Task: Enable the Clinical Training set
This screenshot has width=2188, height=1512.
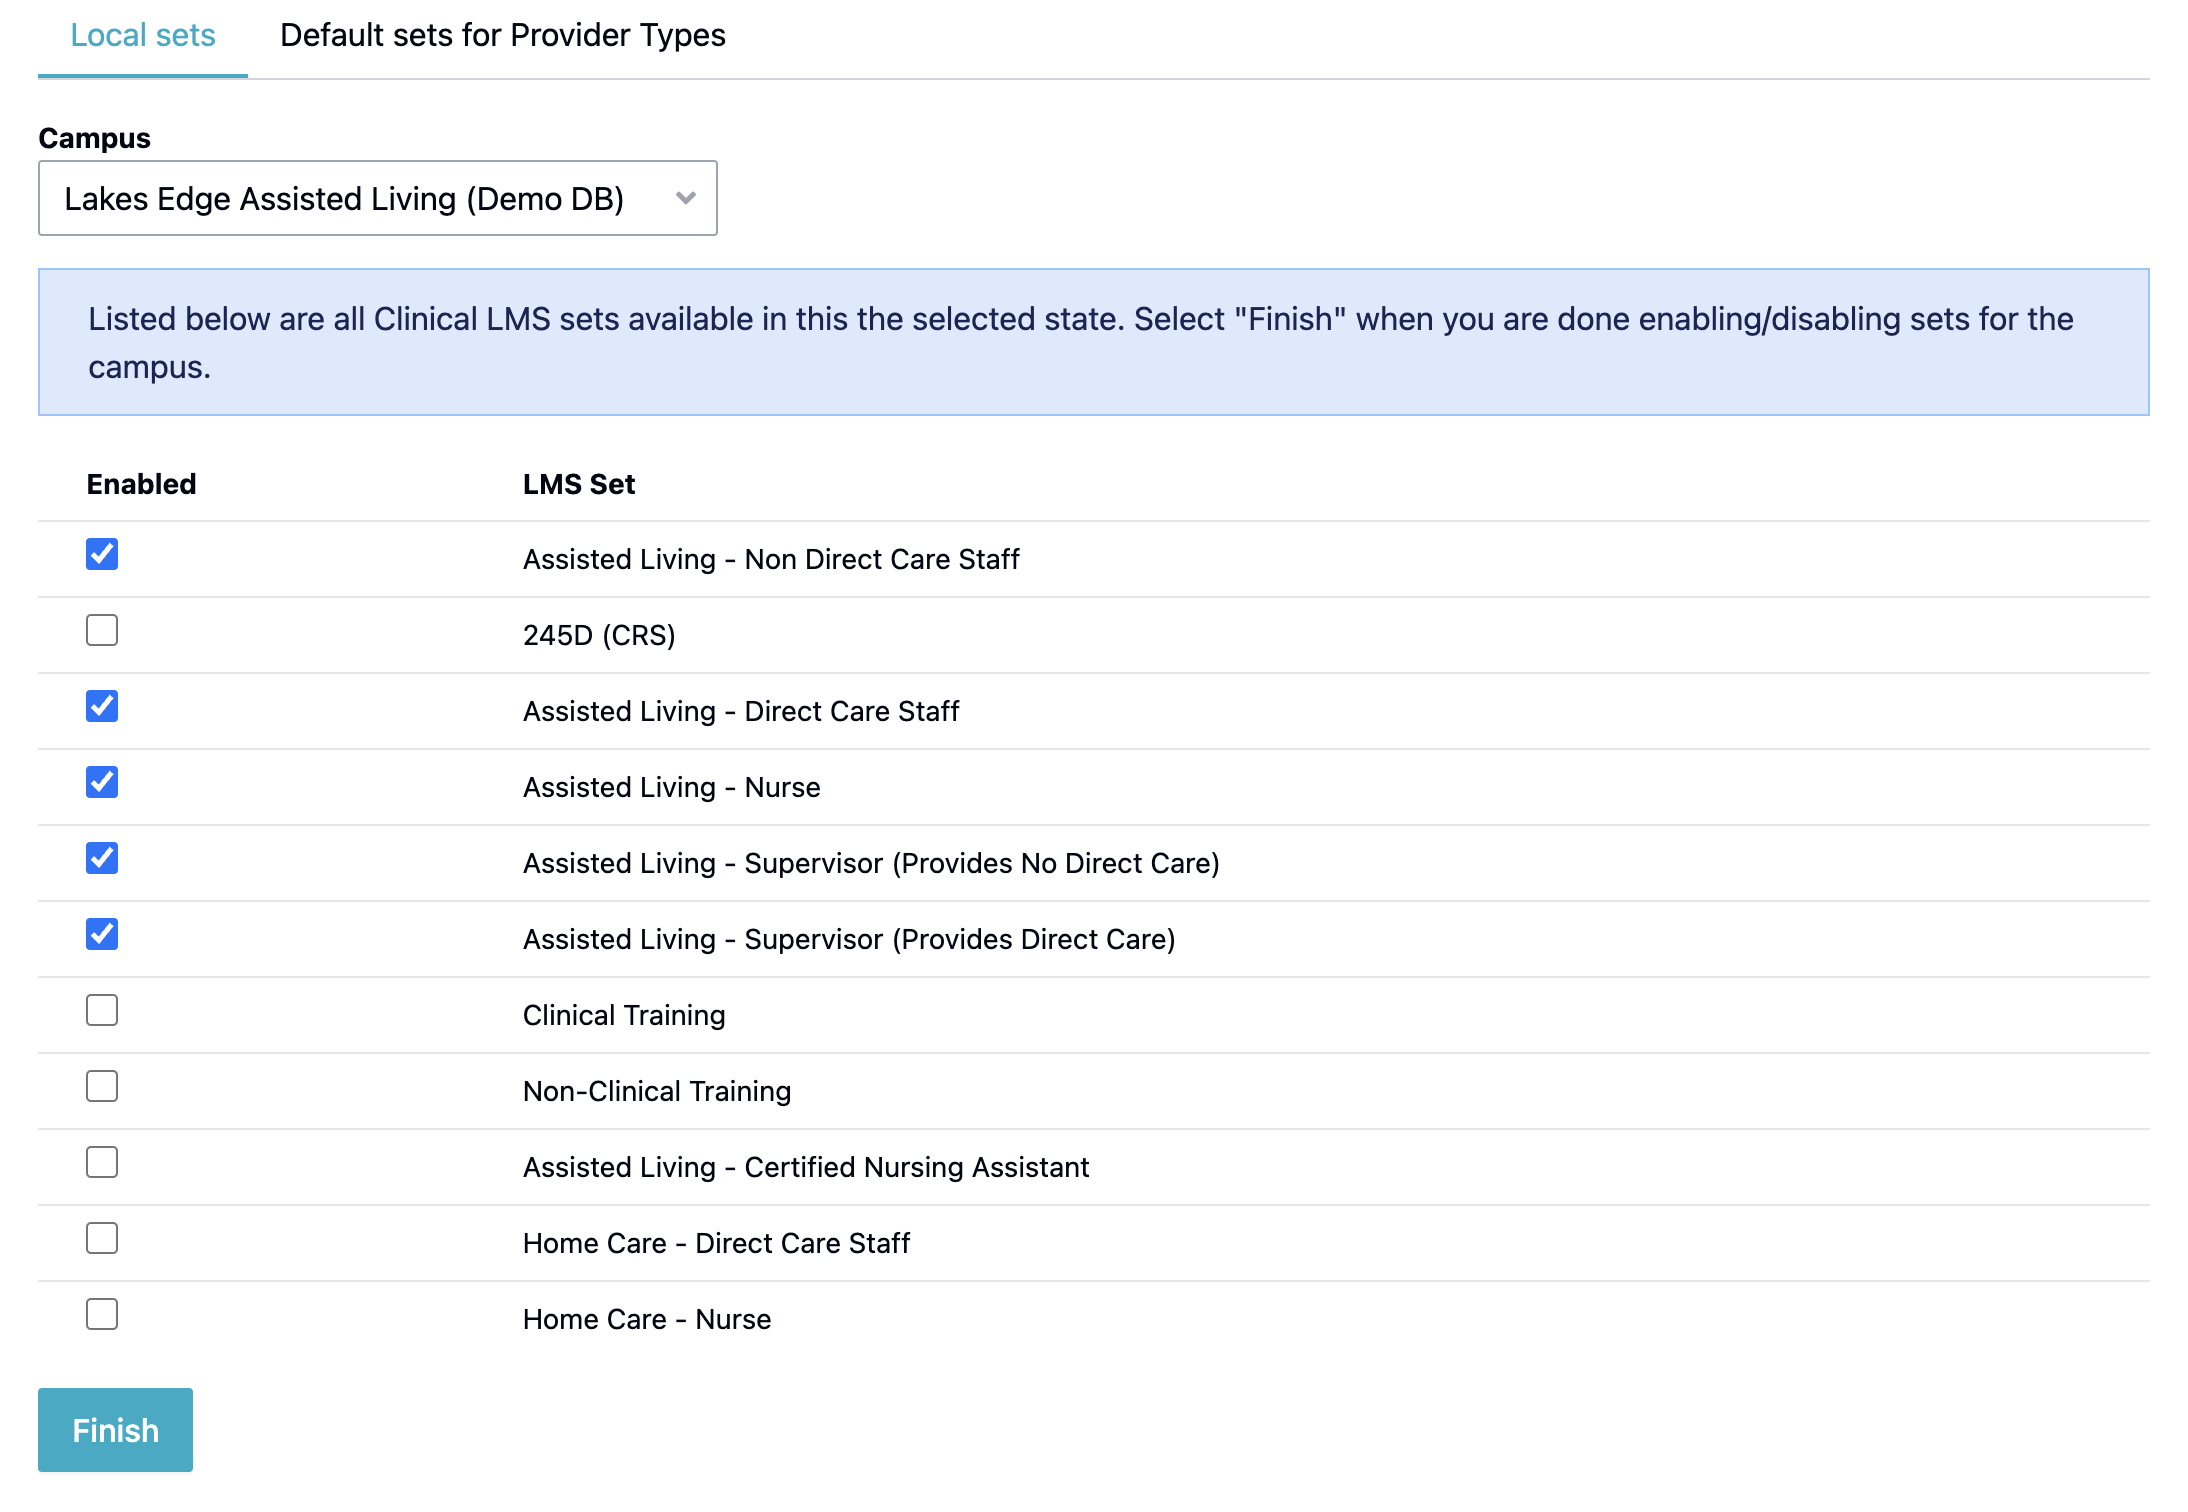Action: [102, 1010]
